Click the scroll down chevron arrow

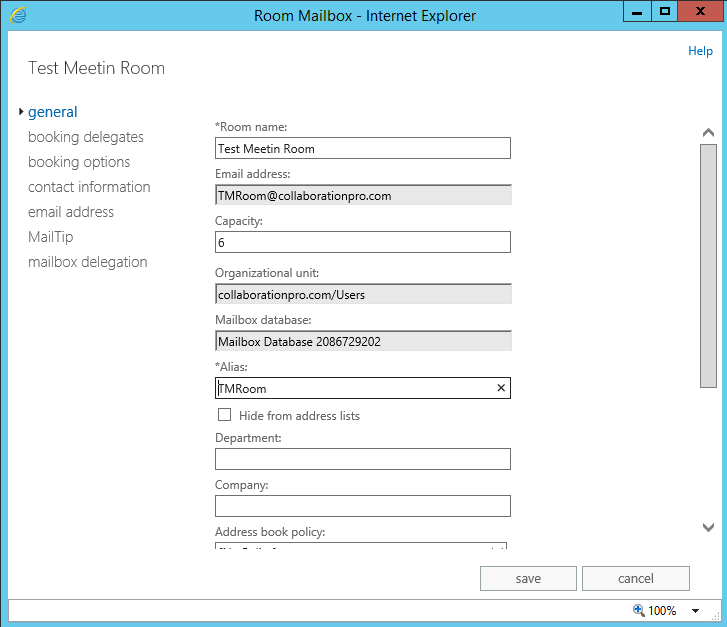708,527
